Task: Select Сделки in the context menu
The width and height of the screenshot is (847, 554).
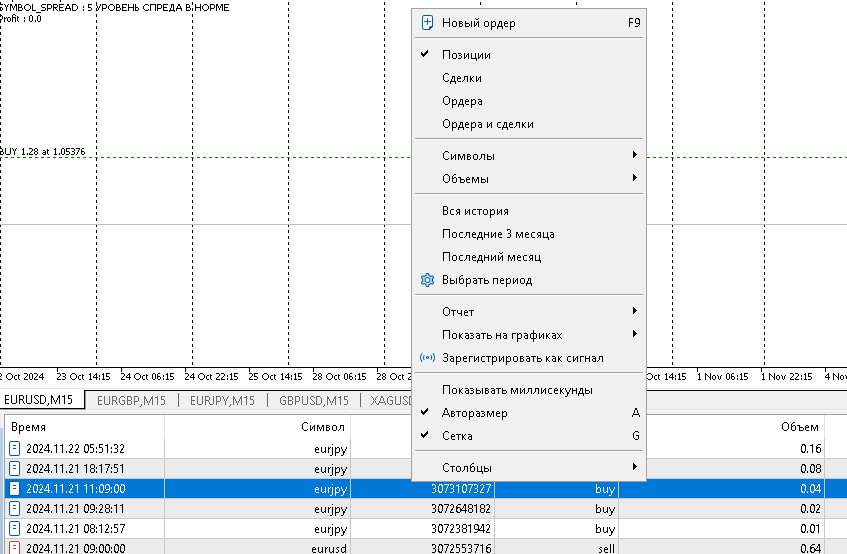Action: click(462, 78)
